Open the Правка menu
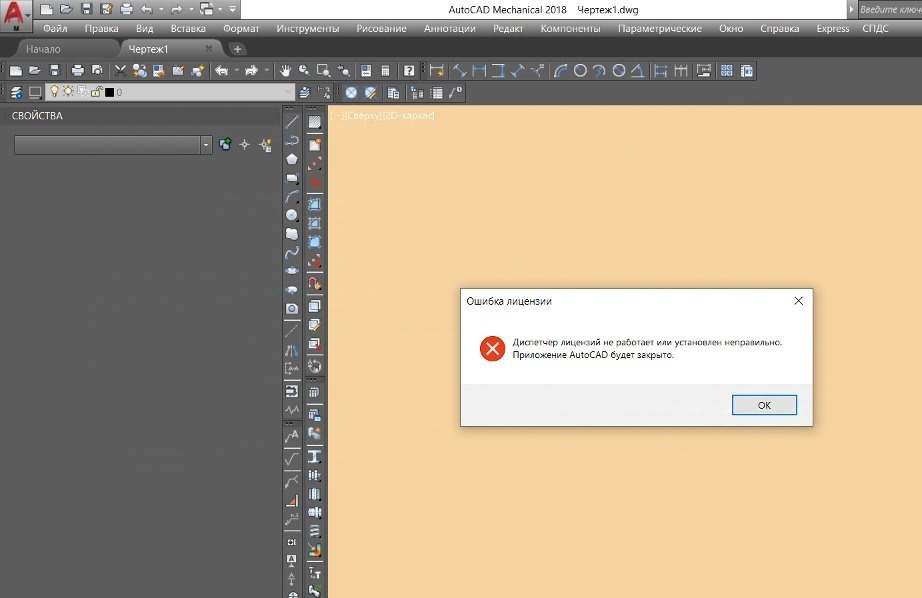The image size is (922, 598). coord(101,28)
